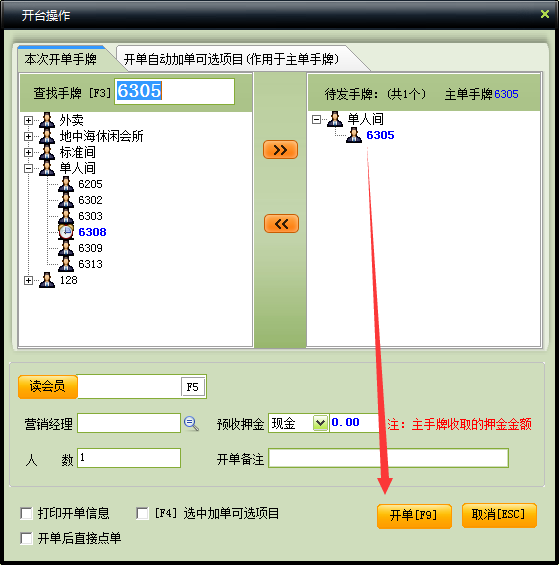Collapse the 单人间 node in left tree

(x=28, y=168)
